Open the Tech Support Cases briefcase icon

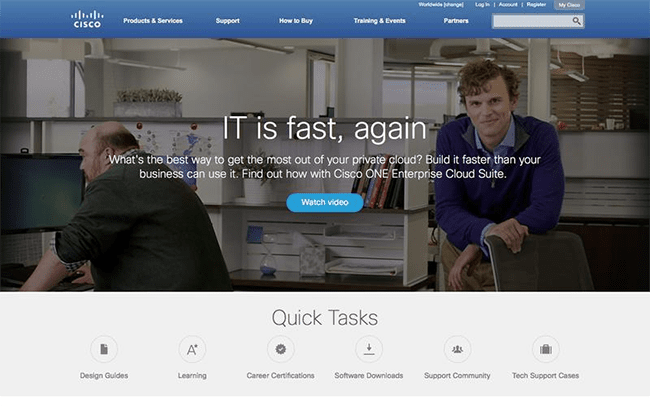click(x=546, y=349)
